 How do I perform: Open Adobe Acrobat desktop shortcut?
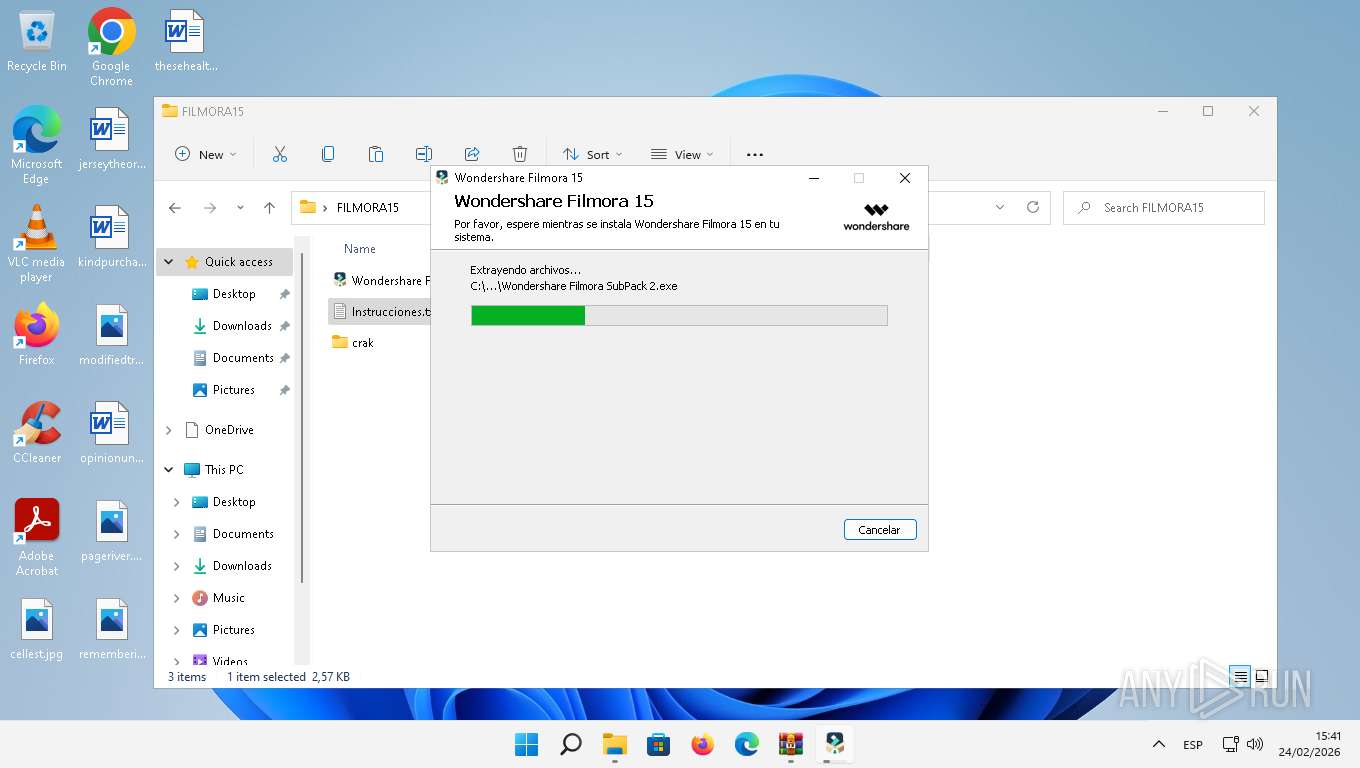(37, 537)
